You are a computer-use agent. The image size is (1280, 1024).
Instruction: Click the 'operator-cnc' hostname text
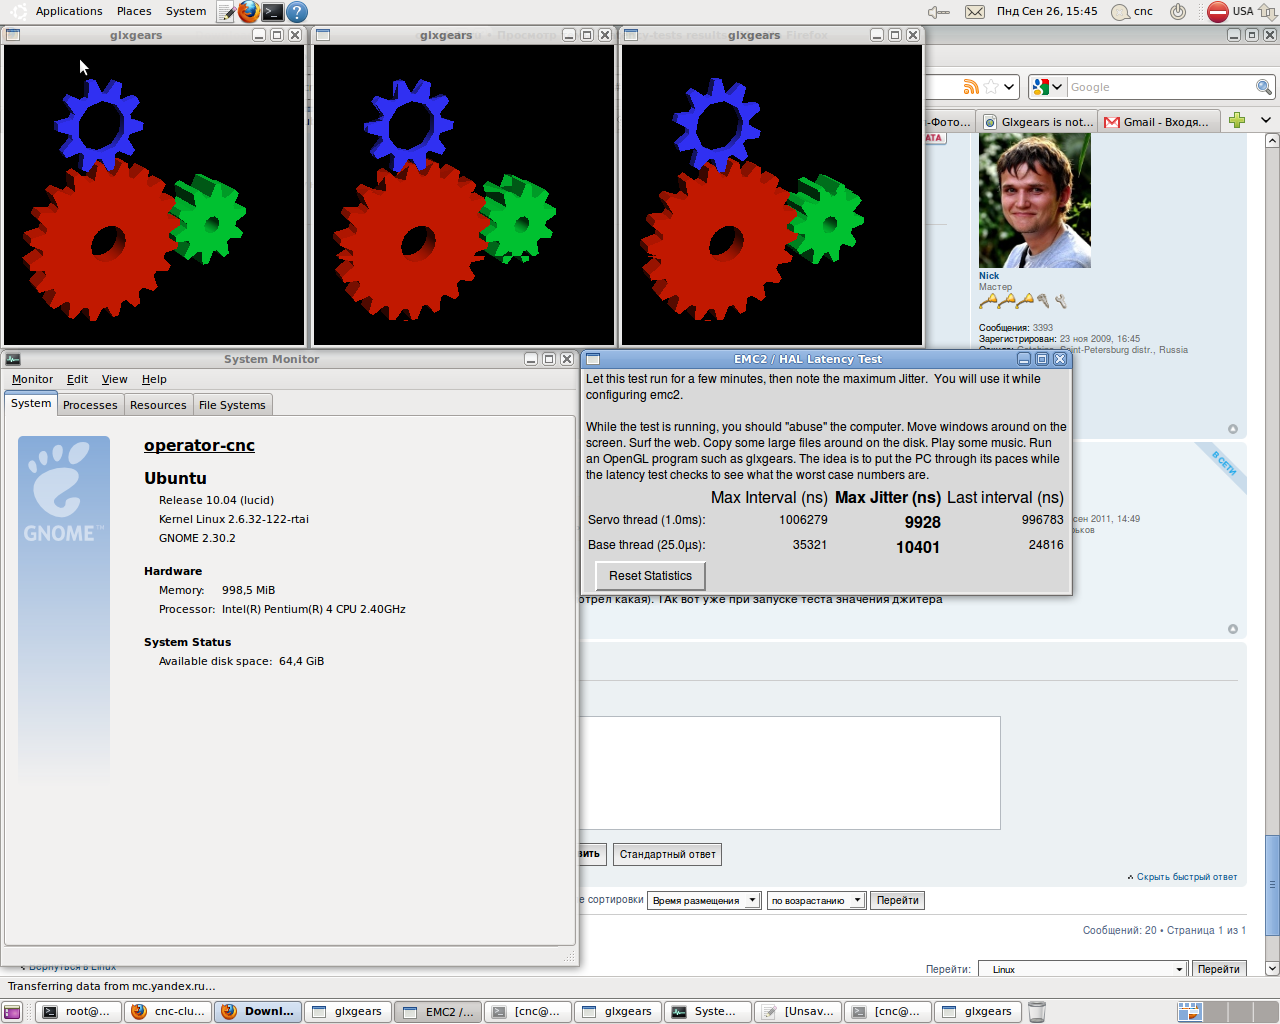(199, 446)
